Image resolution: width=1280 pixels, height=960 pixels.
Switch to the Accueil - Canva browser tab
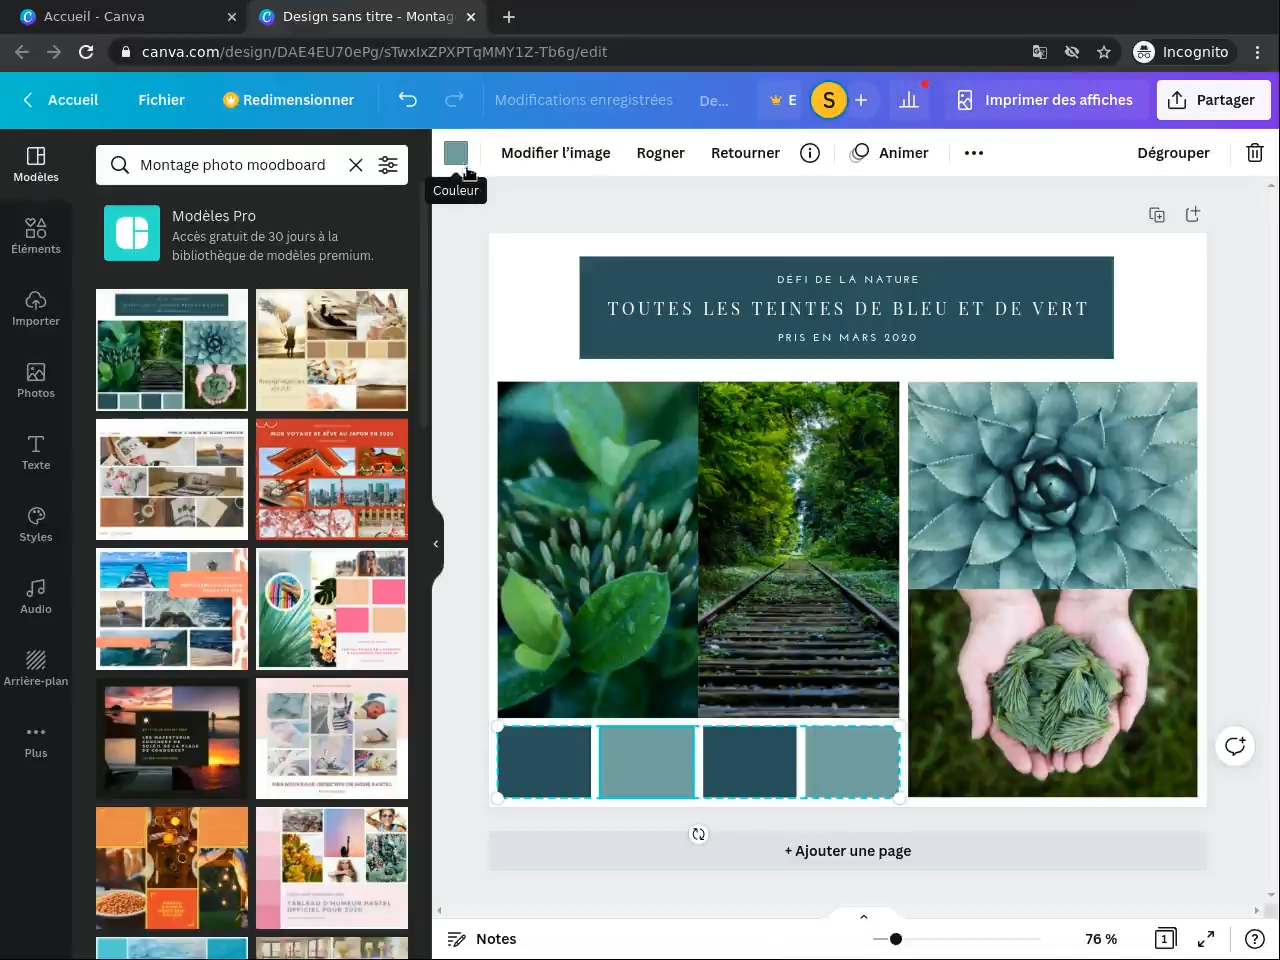(x=95, y=17)
